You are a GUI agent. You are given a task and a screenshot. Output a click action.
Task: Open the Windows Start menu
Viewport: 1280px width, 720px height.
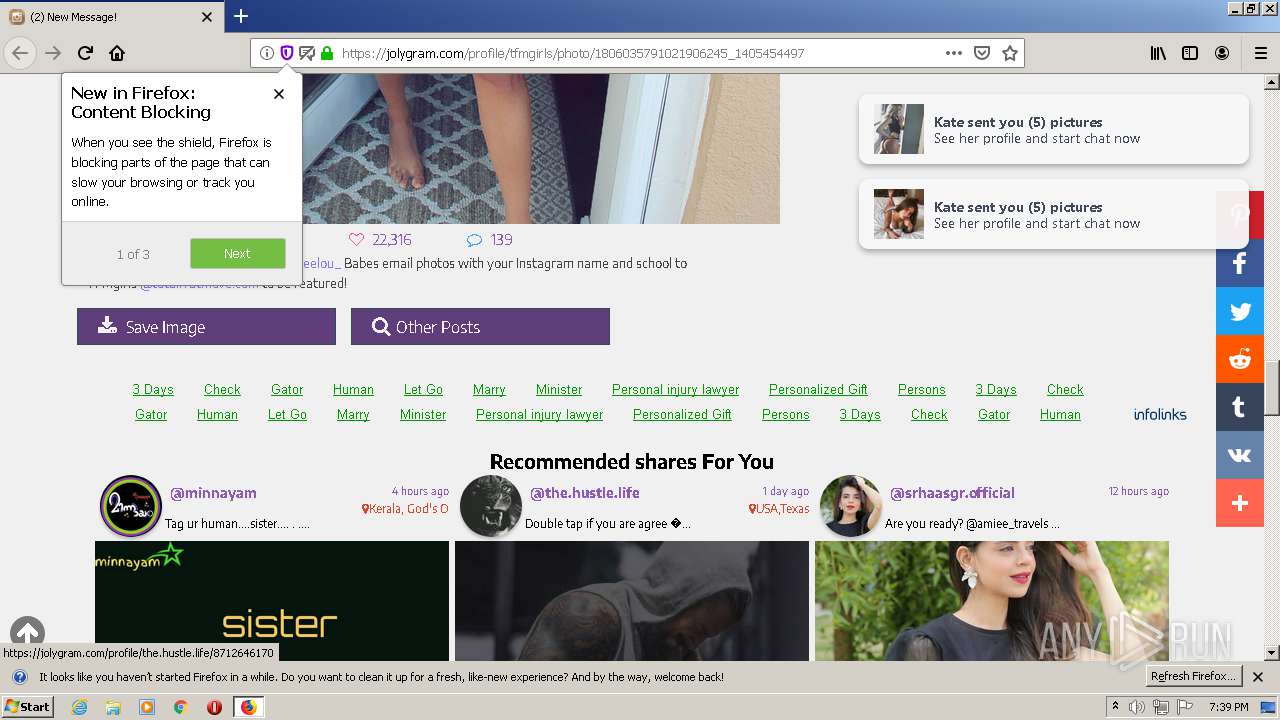[28, 706]
